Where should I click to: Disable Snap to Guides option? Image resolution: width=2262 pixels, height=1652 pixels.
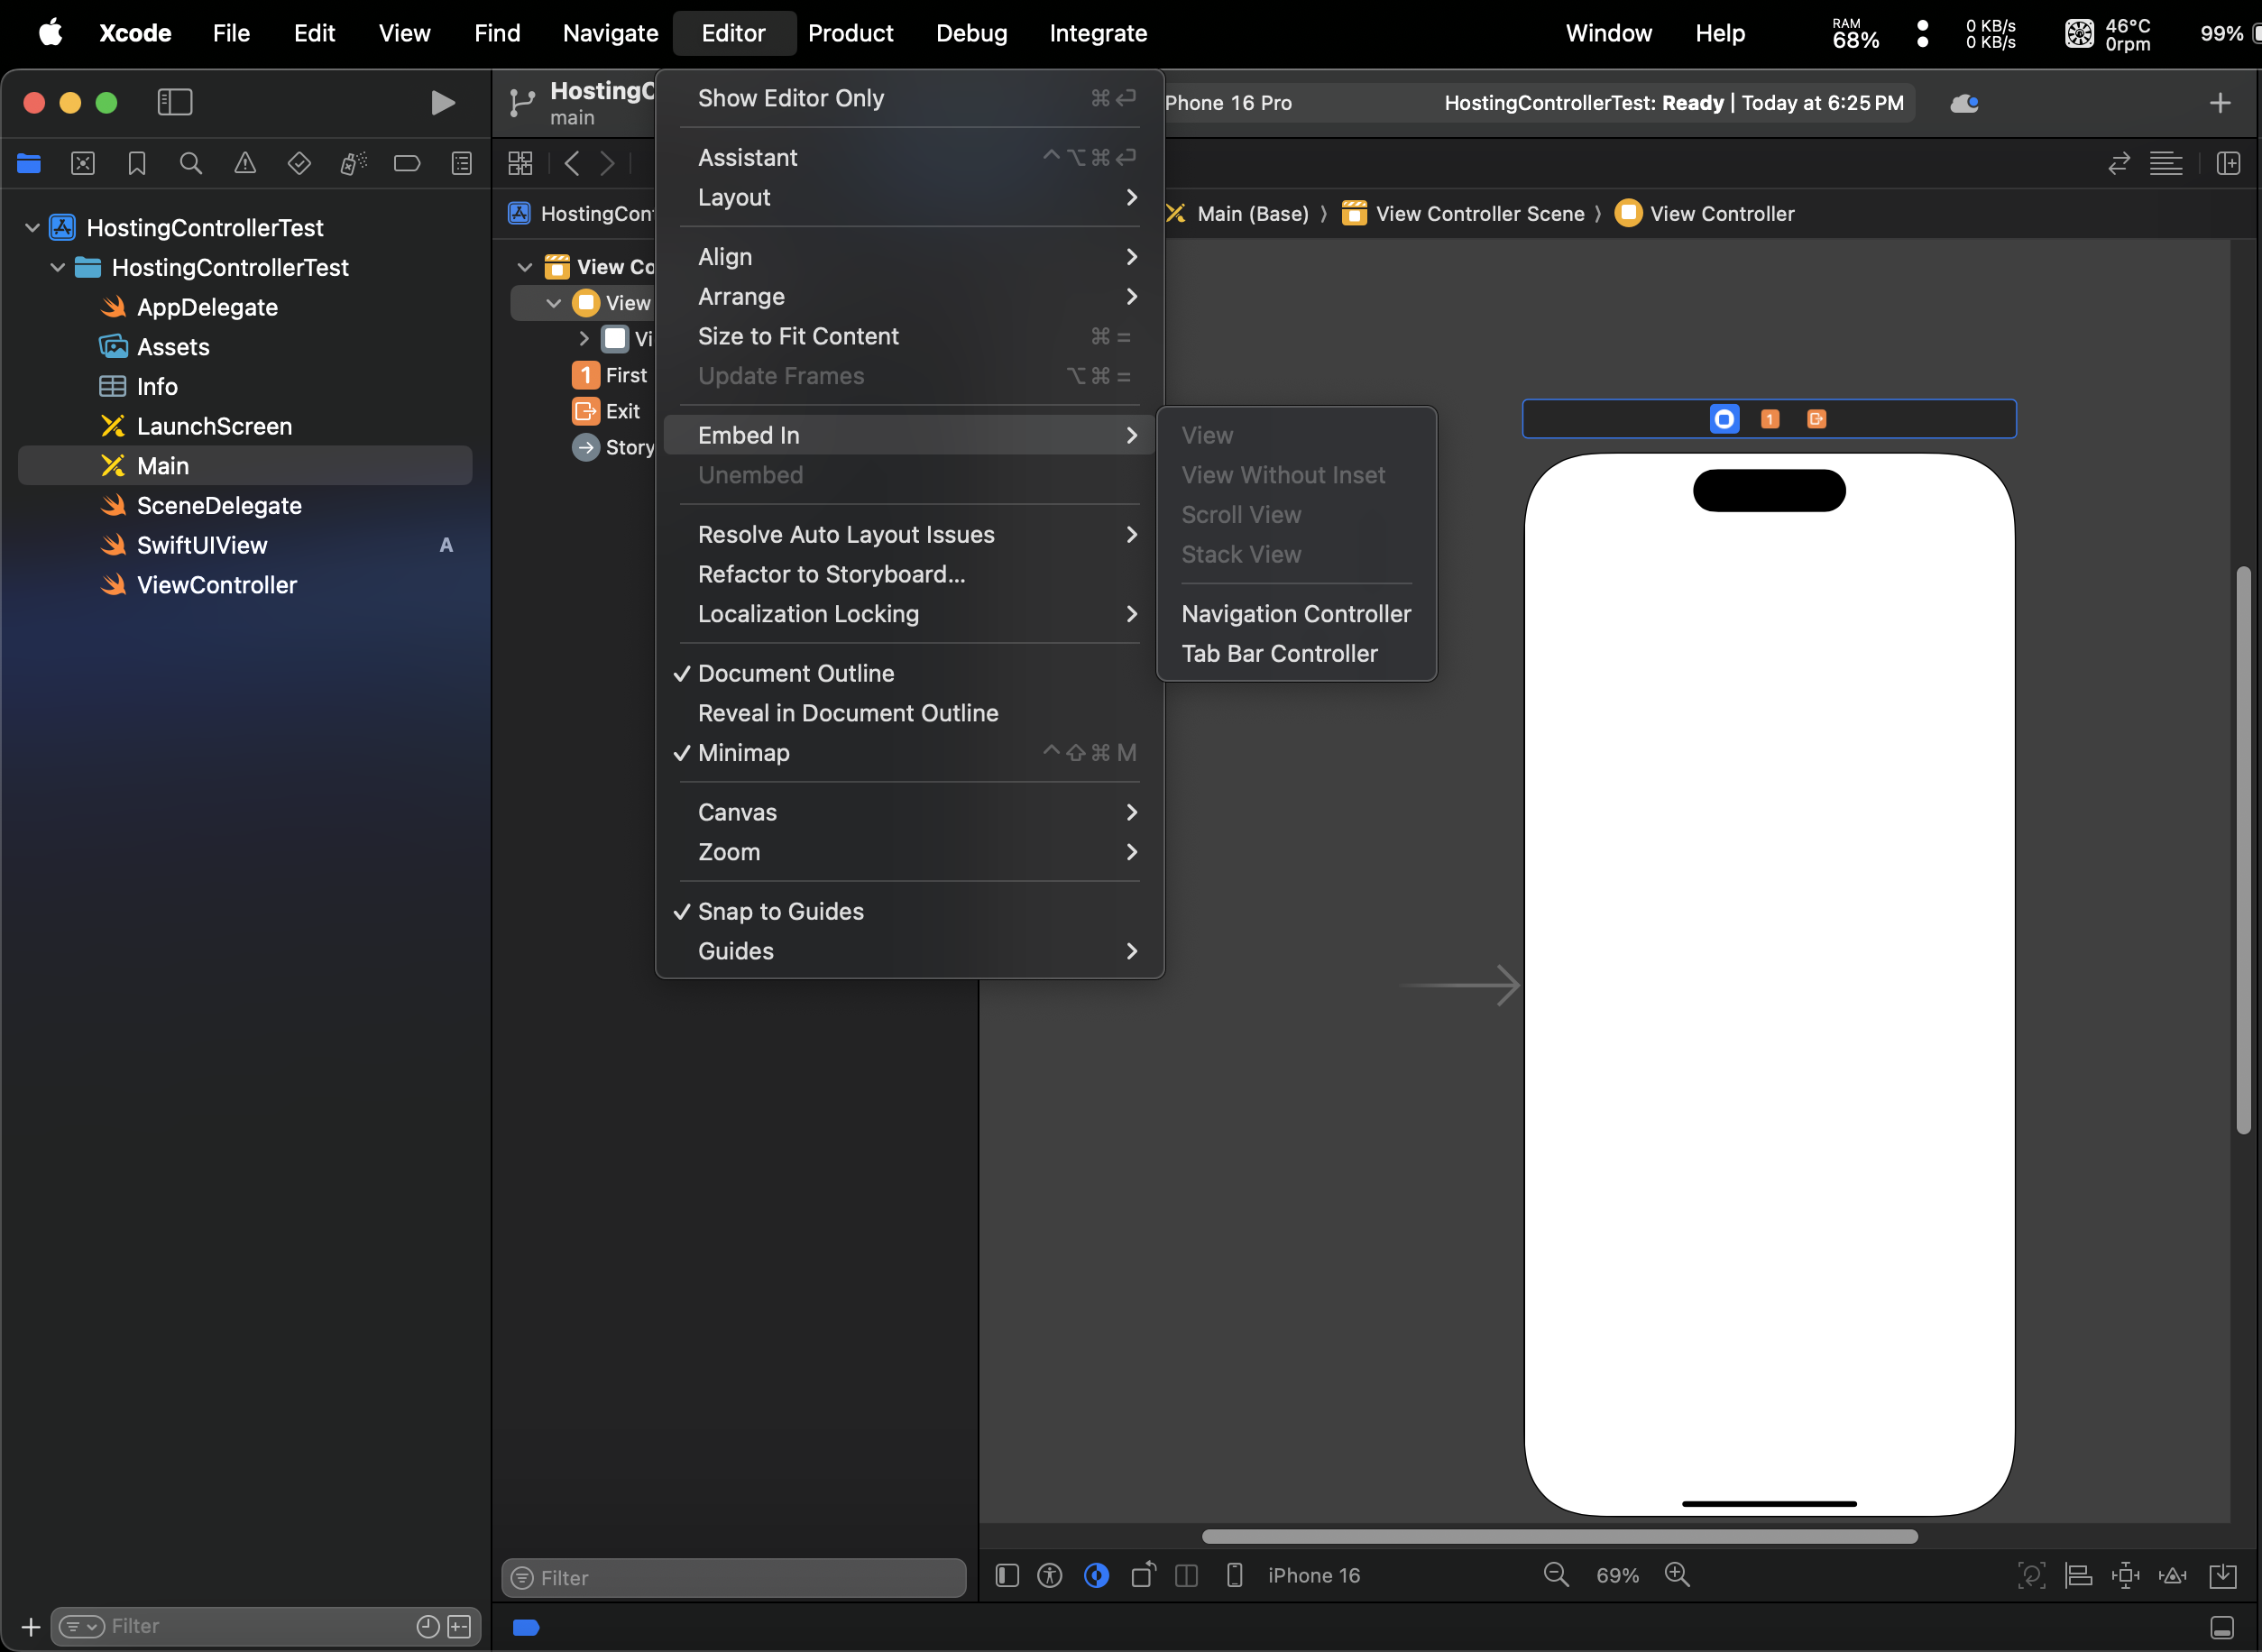(780, 911)
